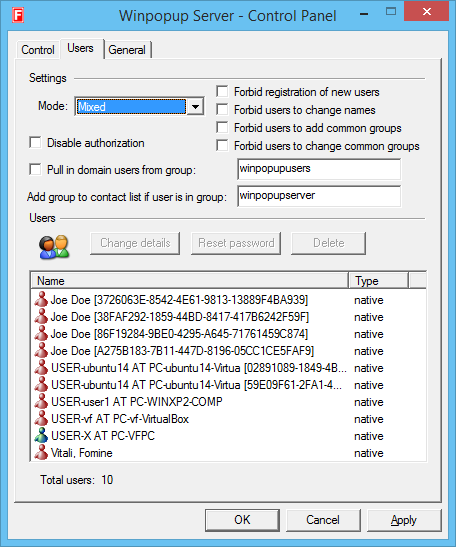Click the Reset password button
The height and width of the screenshot is (547, 456).
click(x=236, y=243)
